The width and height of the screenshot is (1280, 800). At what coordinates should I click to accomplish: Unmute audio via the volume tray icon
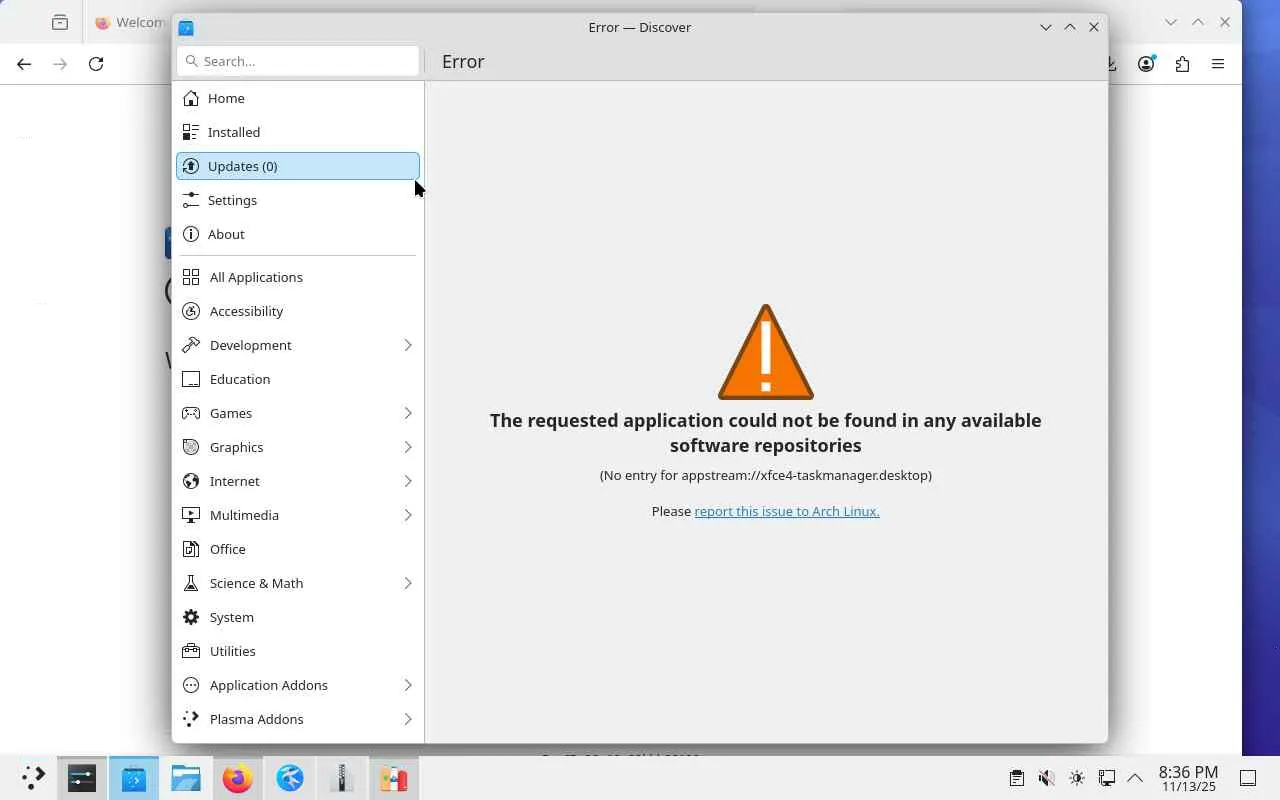coord(1046,778)
